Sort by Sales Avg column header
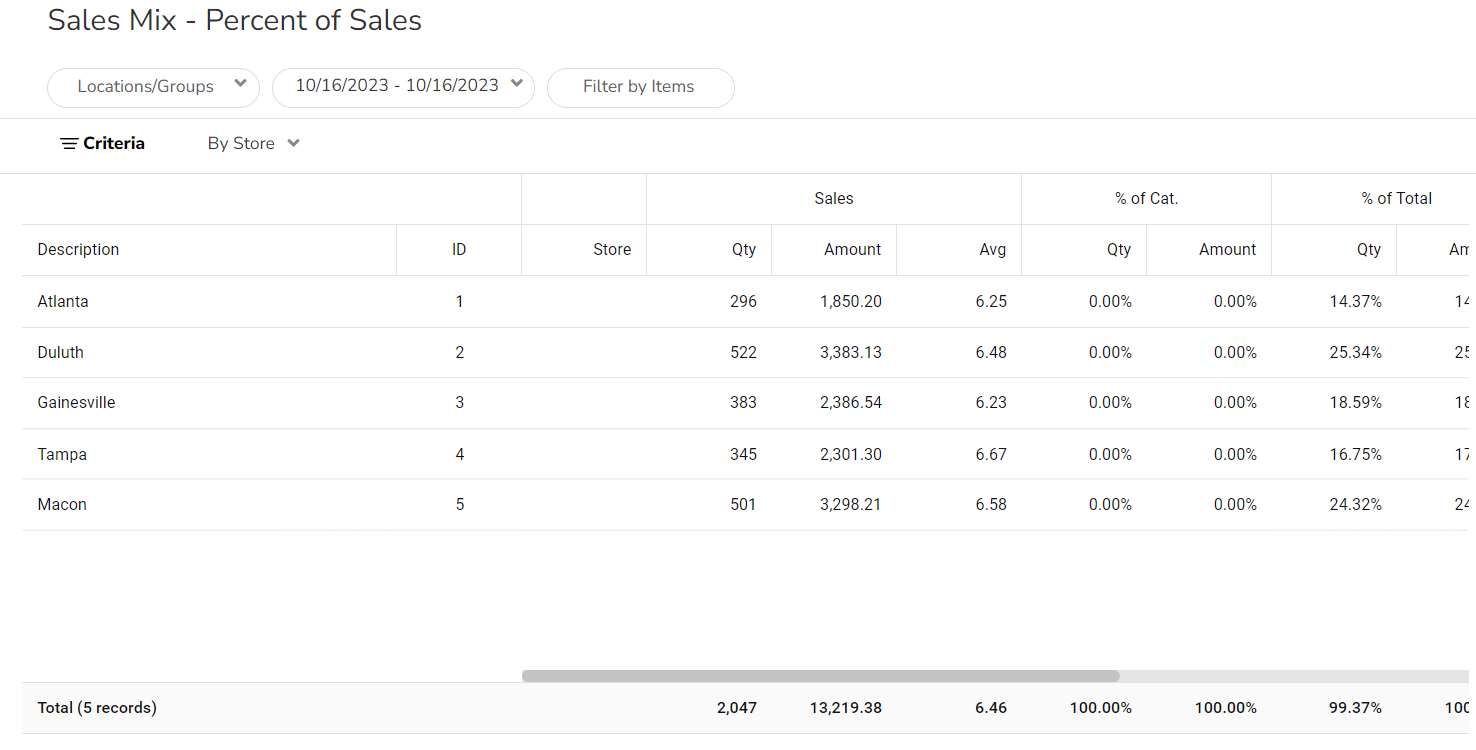The width and height of the screenshot is (1476, 750). tap(992, 250)
